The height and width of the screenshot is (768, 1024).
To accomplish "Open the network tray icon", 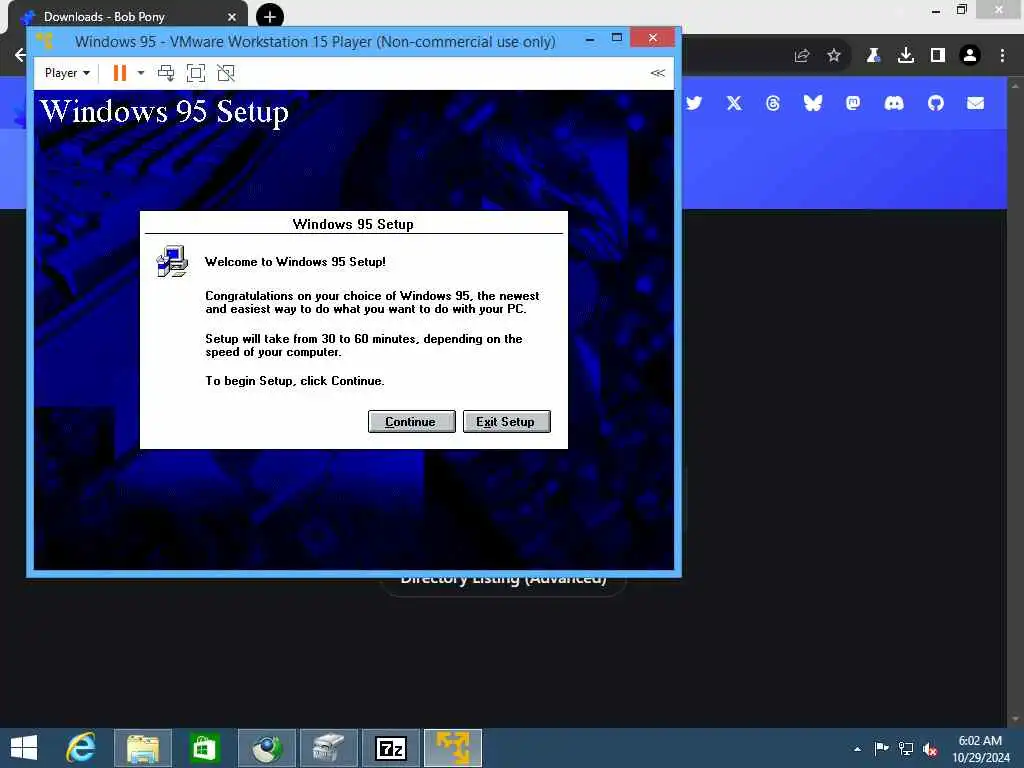I will 906,748.
